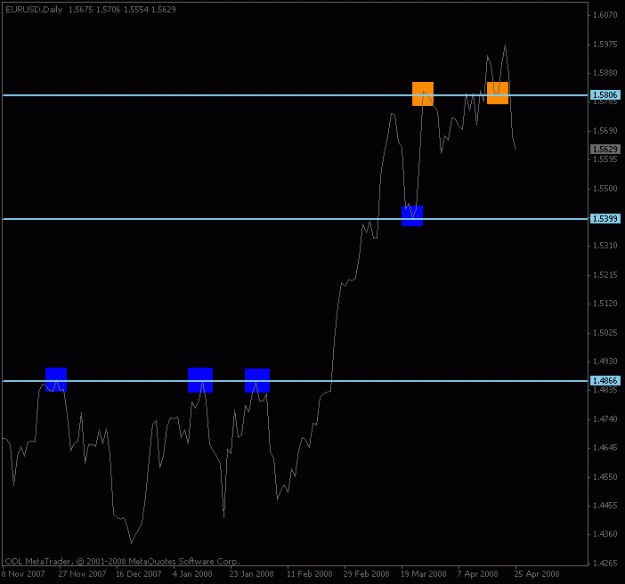
Task: Click the 1.4645 price scale value
Action: 605,448
